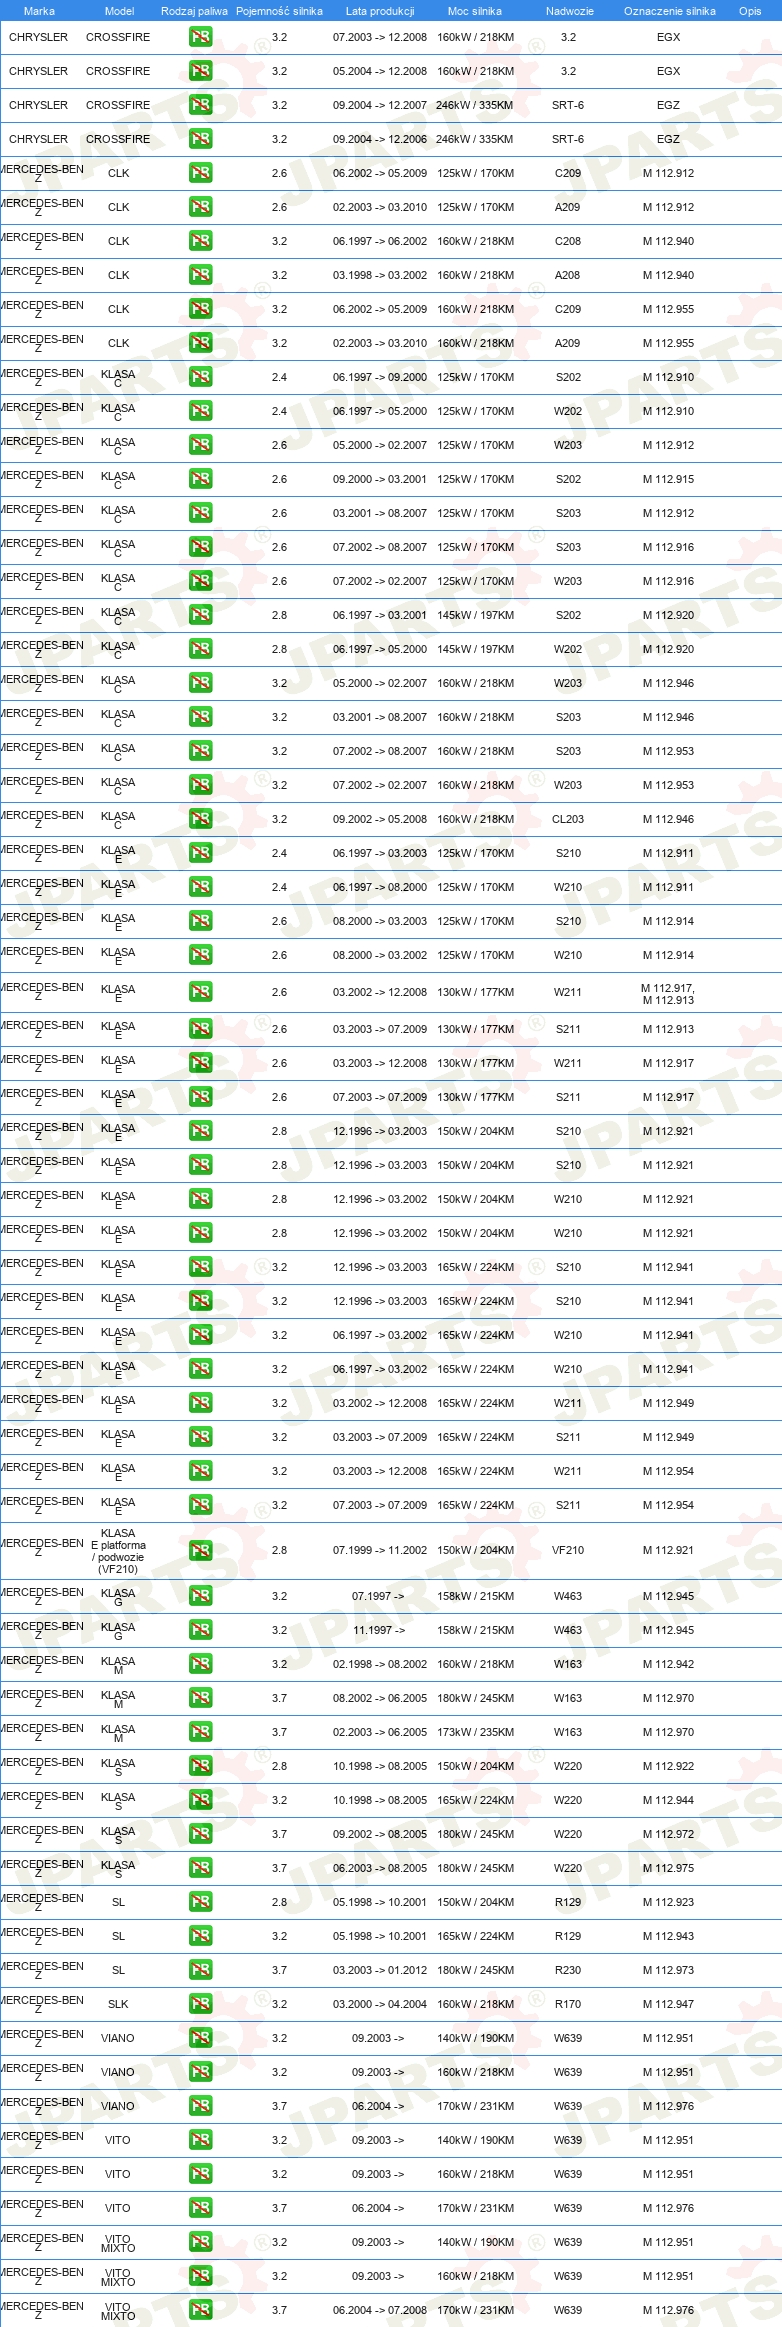Click the engine code M 112.915
Viewport: 782px width, 2327px height.
click(668, 479)
